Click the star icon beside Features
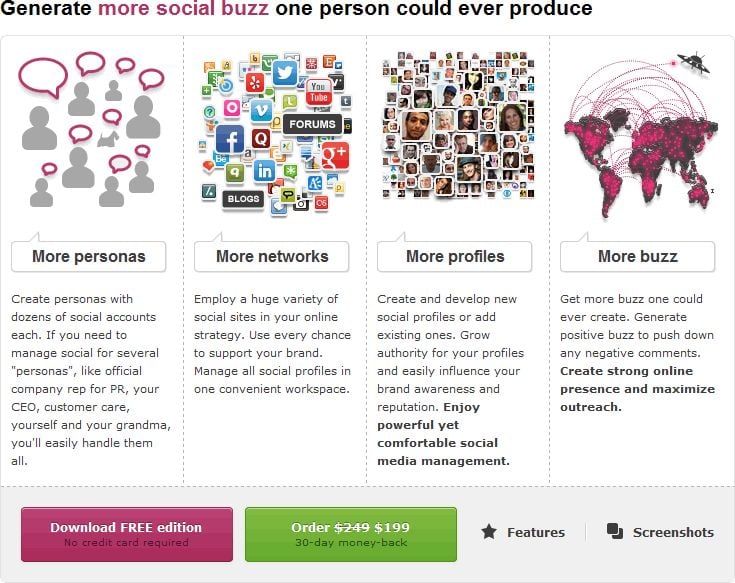This screenshot has height=583, width=735. (488, 531)
